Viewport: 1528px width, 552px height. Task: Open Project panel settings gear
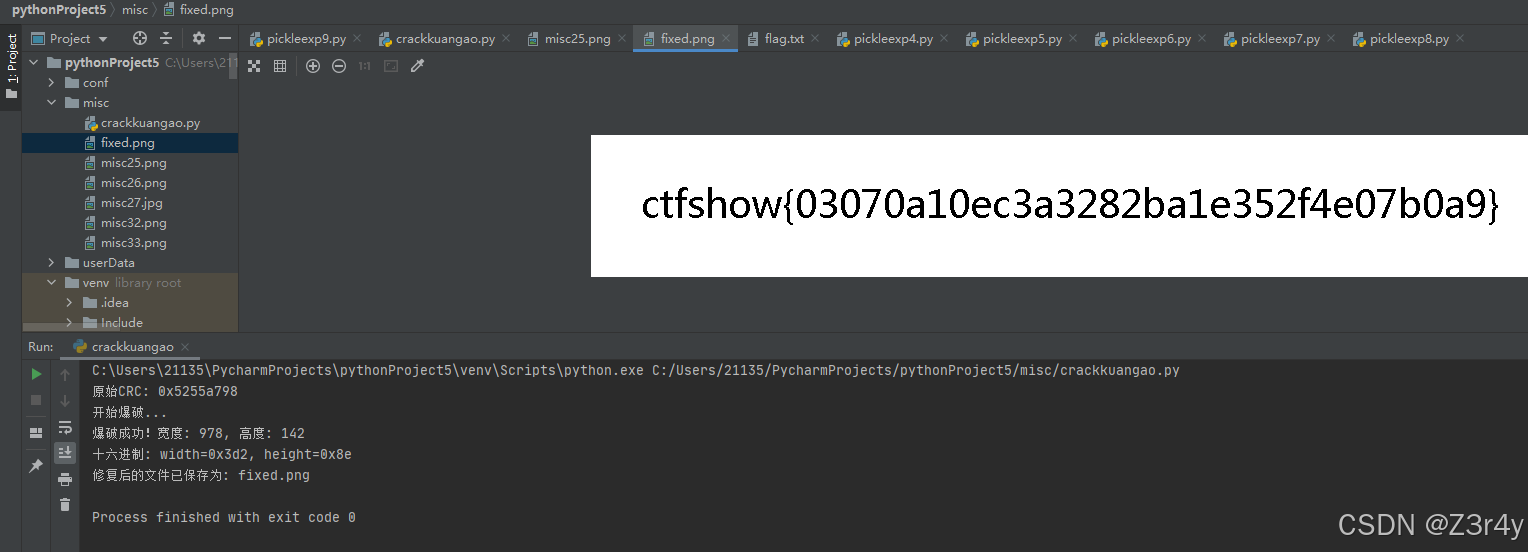(199, 38)
